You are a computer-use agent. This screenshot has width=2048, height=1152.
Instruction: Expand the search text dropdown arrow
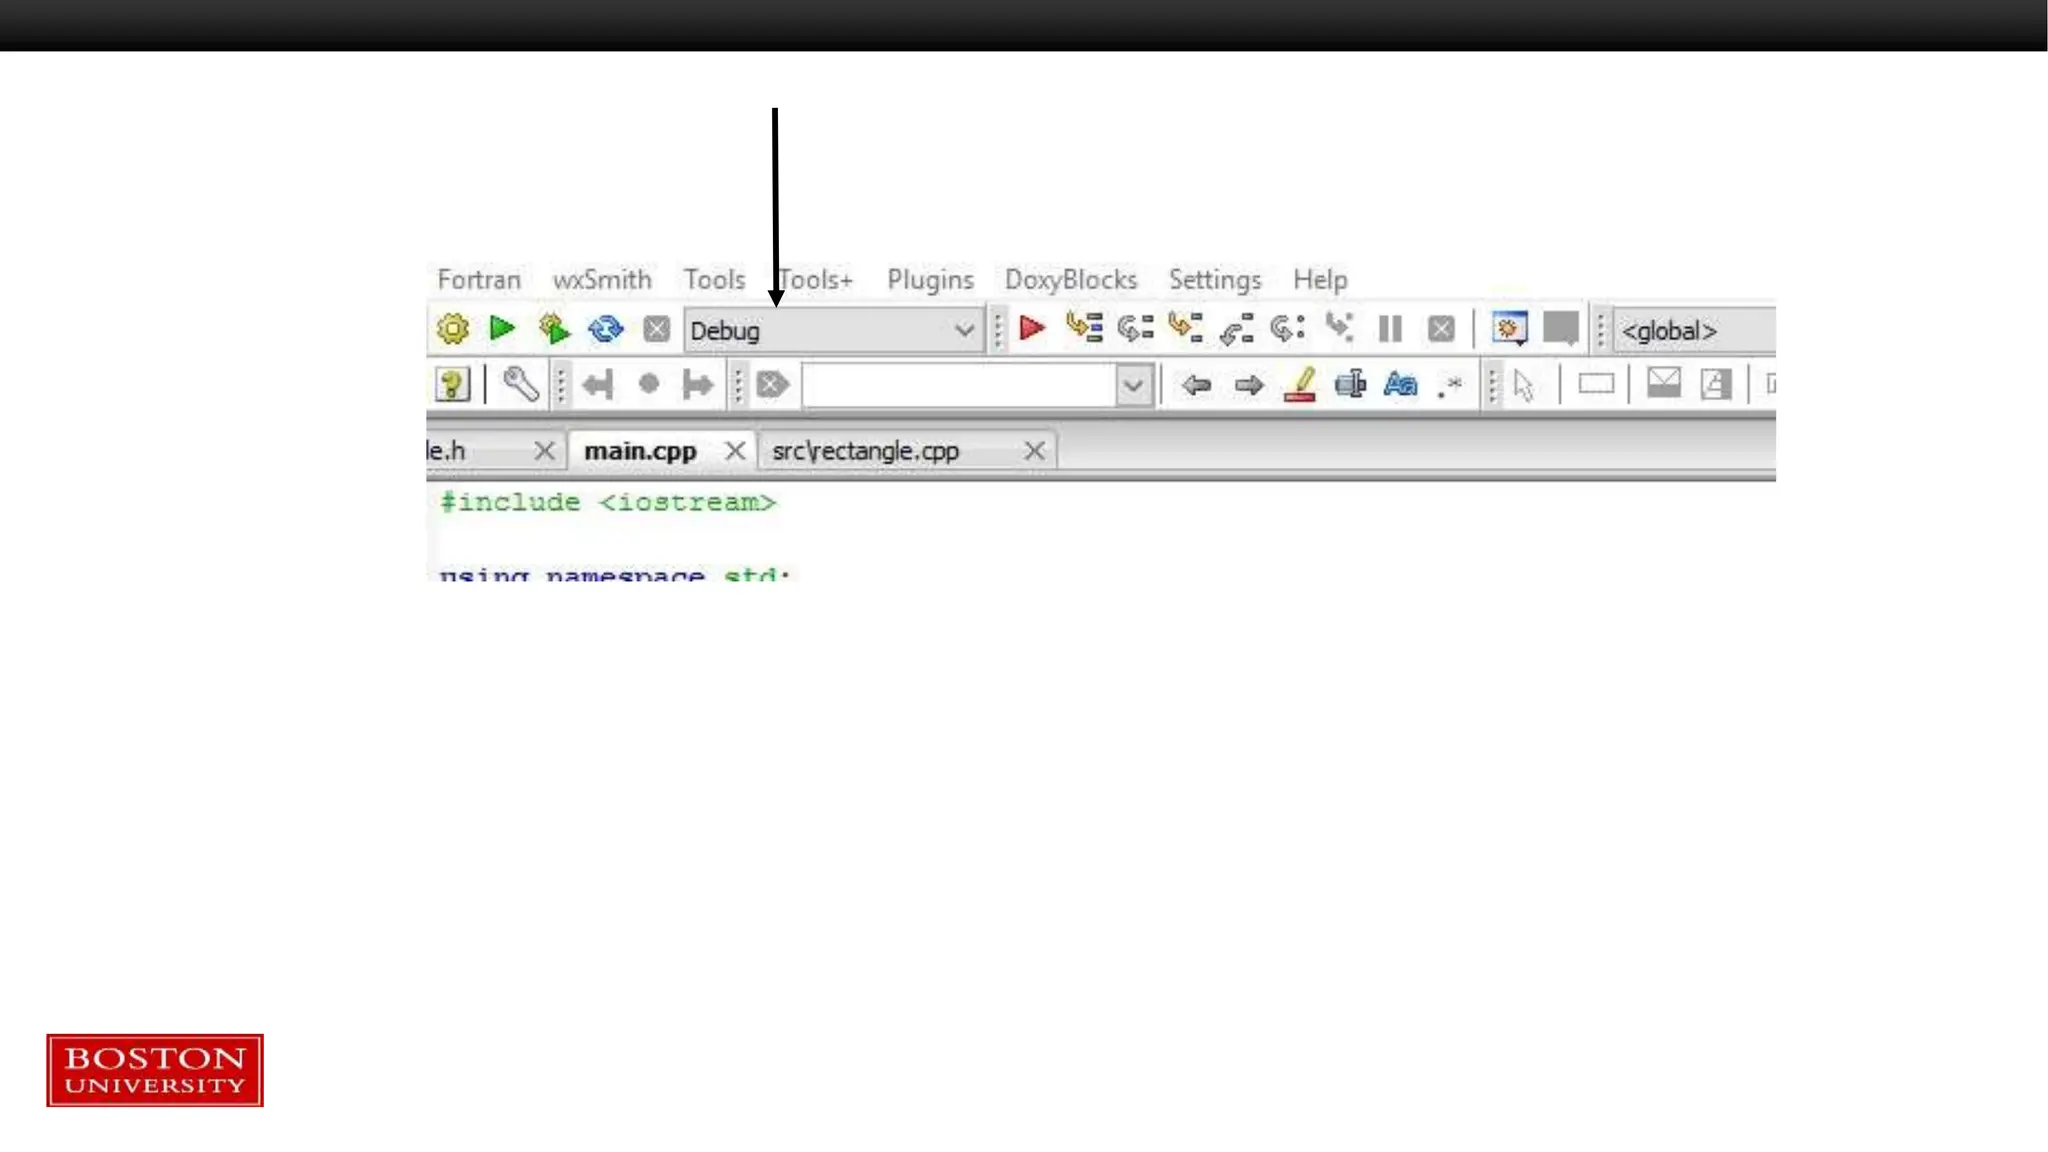pyautogui.click(x=1133, y=386)
